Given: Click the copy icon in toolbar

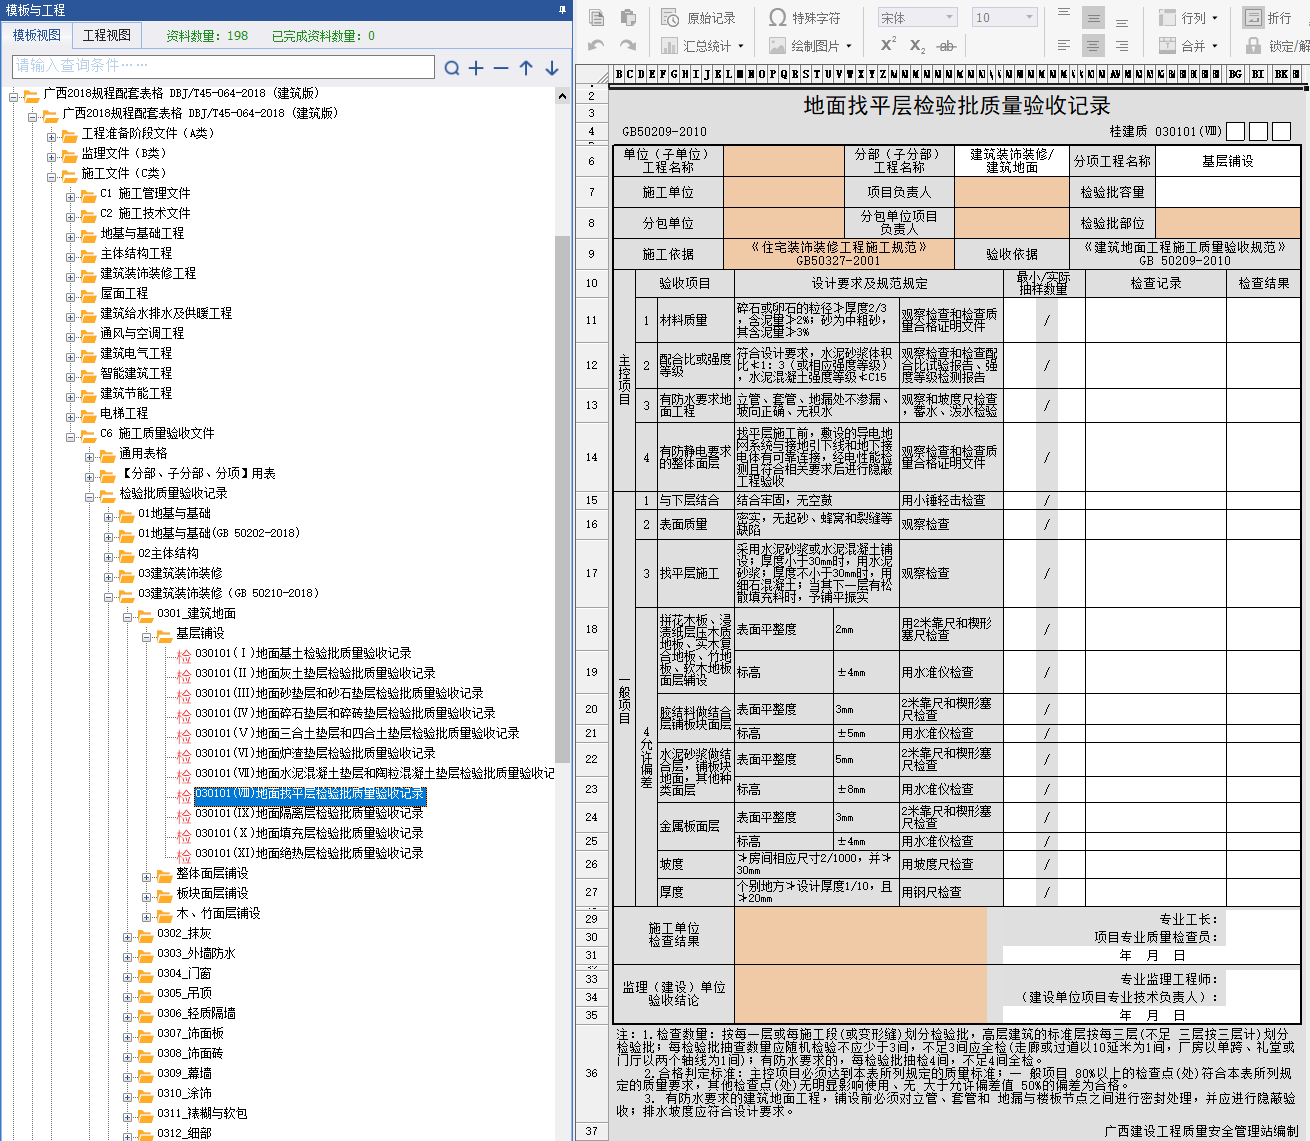Looking at the screenshot, I should (x=597, y=17).
